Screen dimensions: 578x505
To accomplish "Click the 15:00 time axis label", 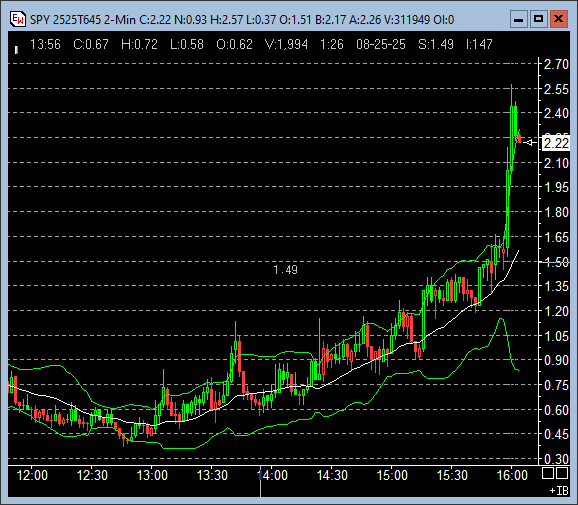I will [392, 475].
